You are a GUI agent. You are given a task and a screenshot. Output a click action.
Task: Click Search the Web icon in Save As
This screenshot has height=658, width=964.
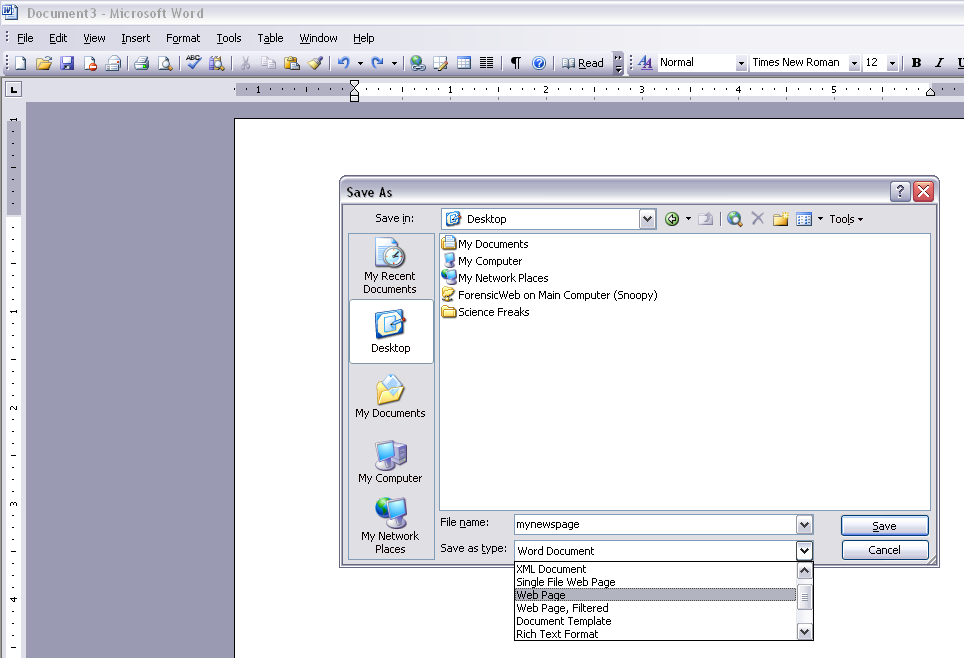734,219
